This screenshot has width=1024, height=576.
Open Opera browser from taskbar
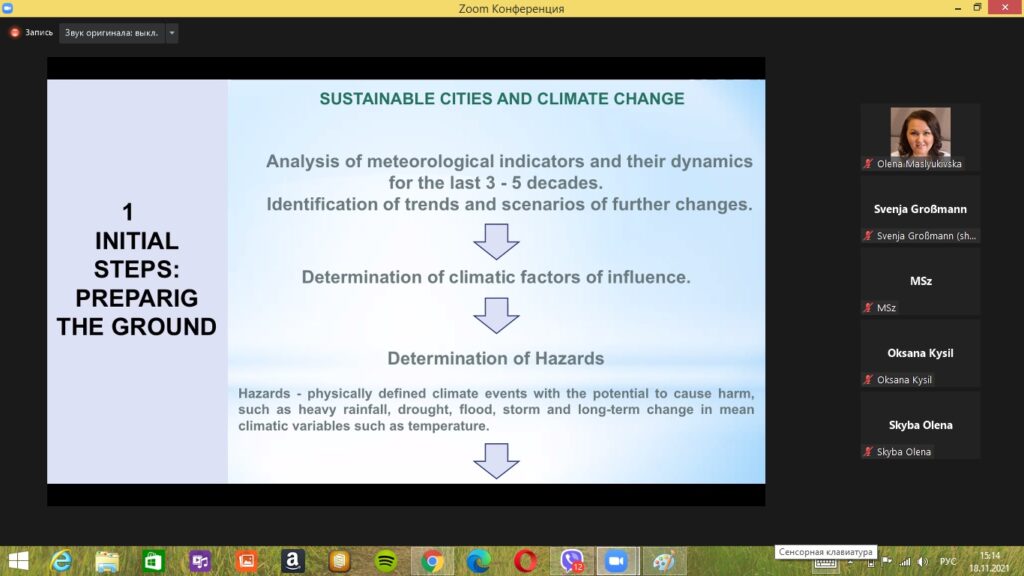tap(525, 561)
